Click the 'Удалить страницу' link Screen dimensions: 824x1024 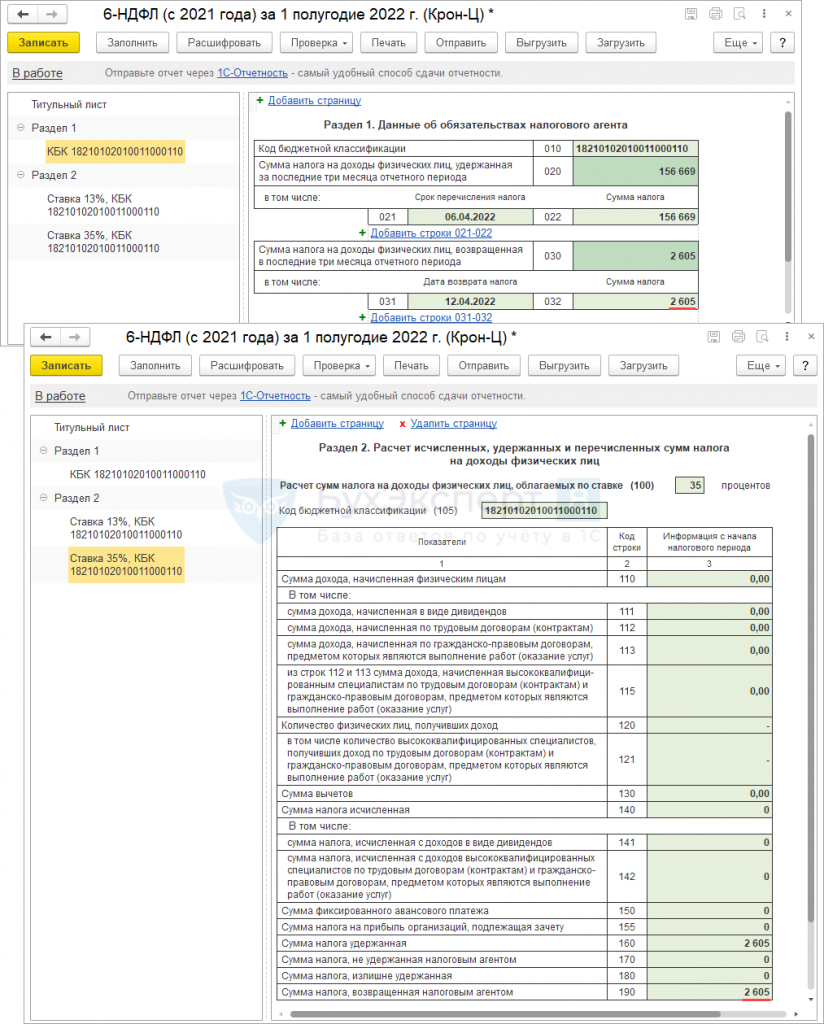(x=454, y=423)
